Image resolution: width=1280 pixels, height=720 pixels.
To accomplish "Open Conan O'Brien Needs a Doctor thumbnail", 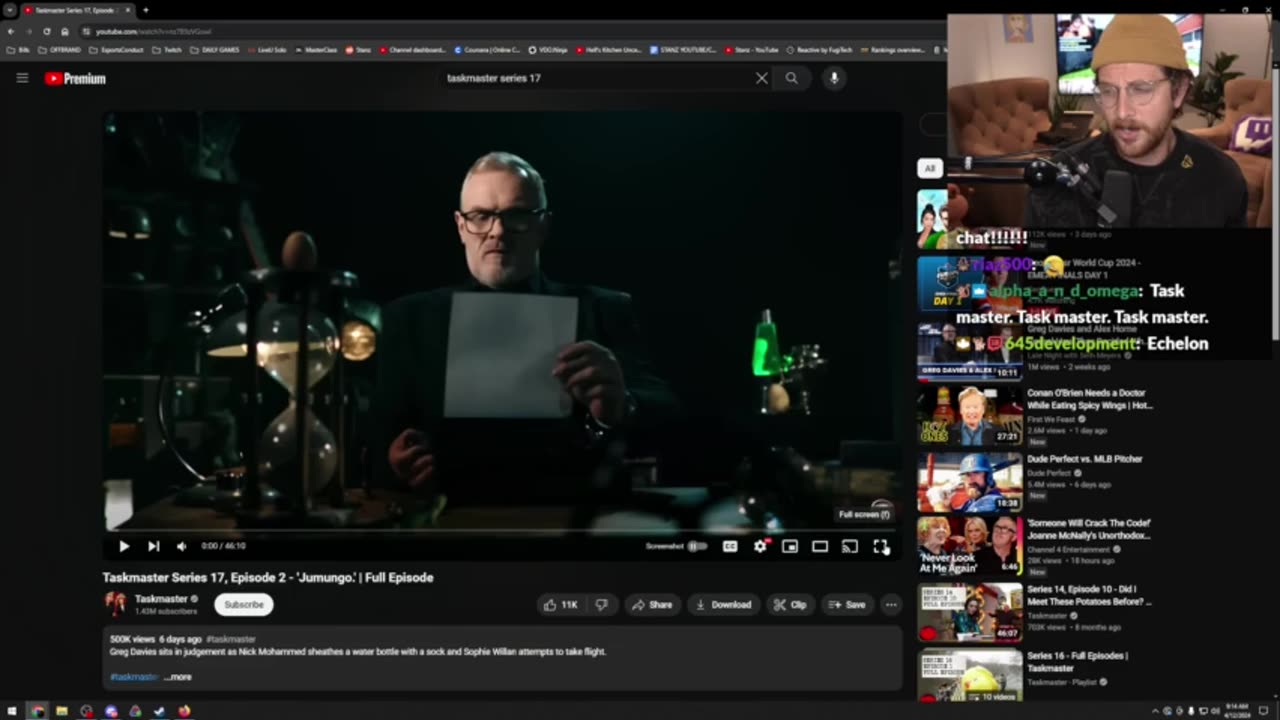I will (969, 416).
